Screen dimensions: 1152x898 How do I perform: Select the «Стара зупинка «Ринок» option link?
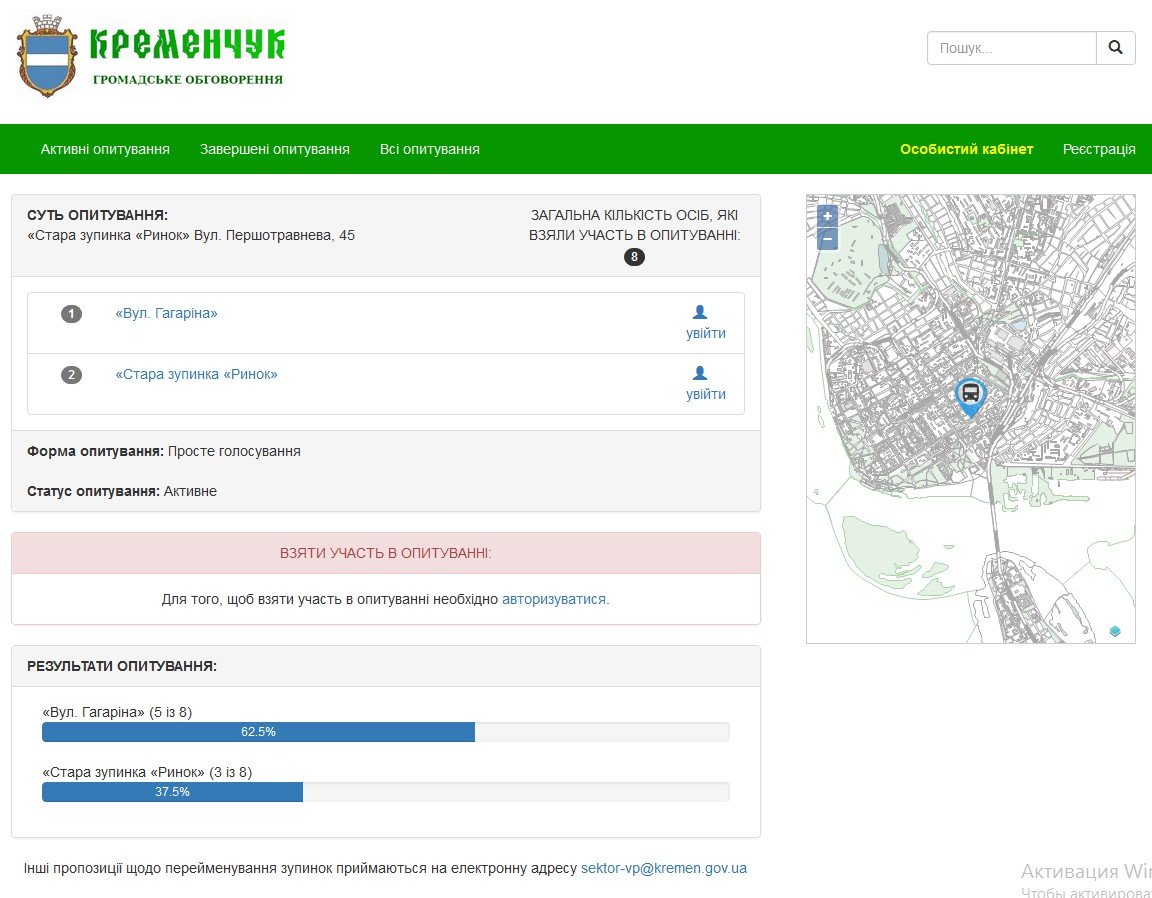pos(196,374)
